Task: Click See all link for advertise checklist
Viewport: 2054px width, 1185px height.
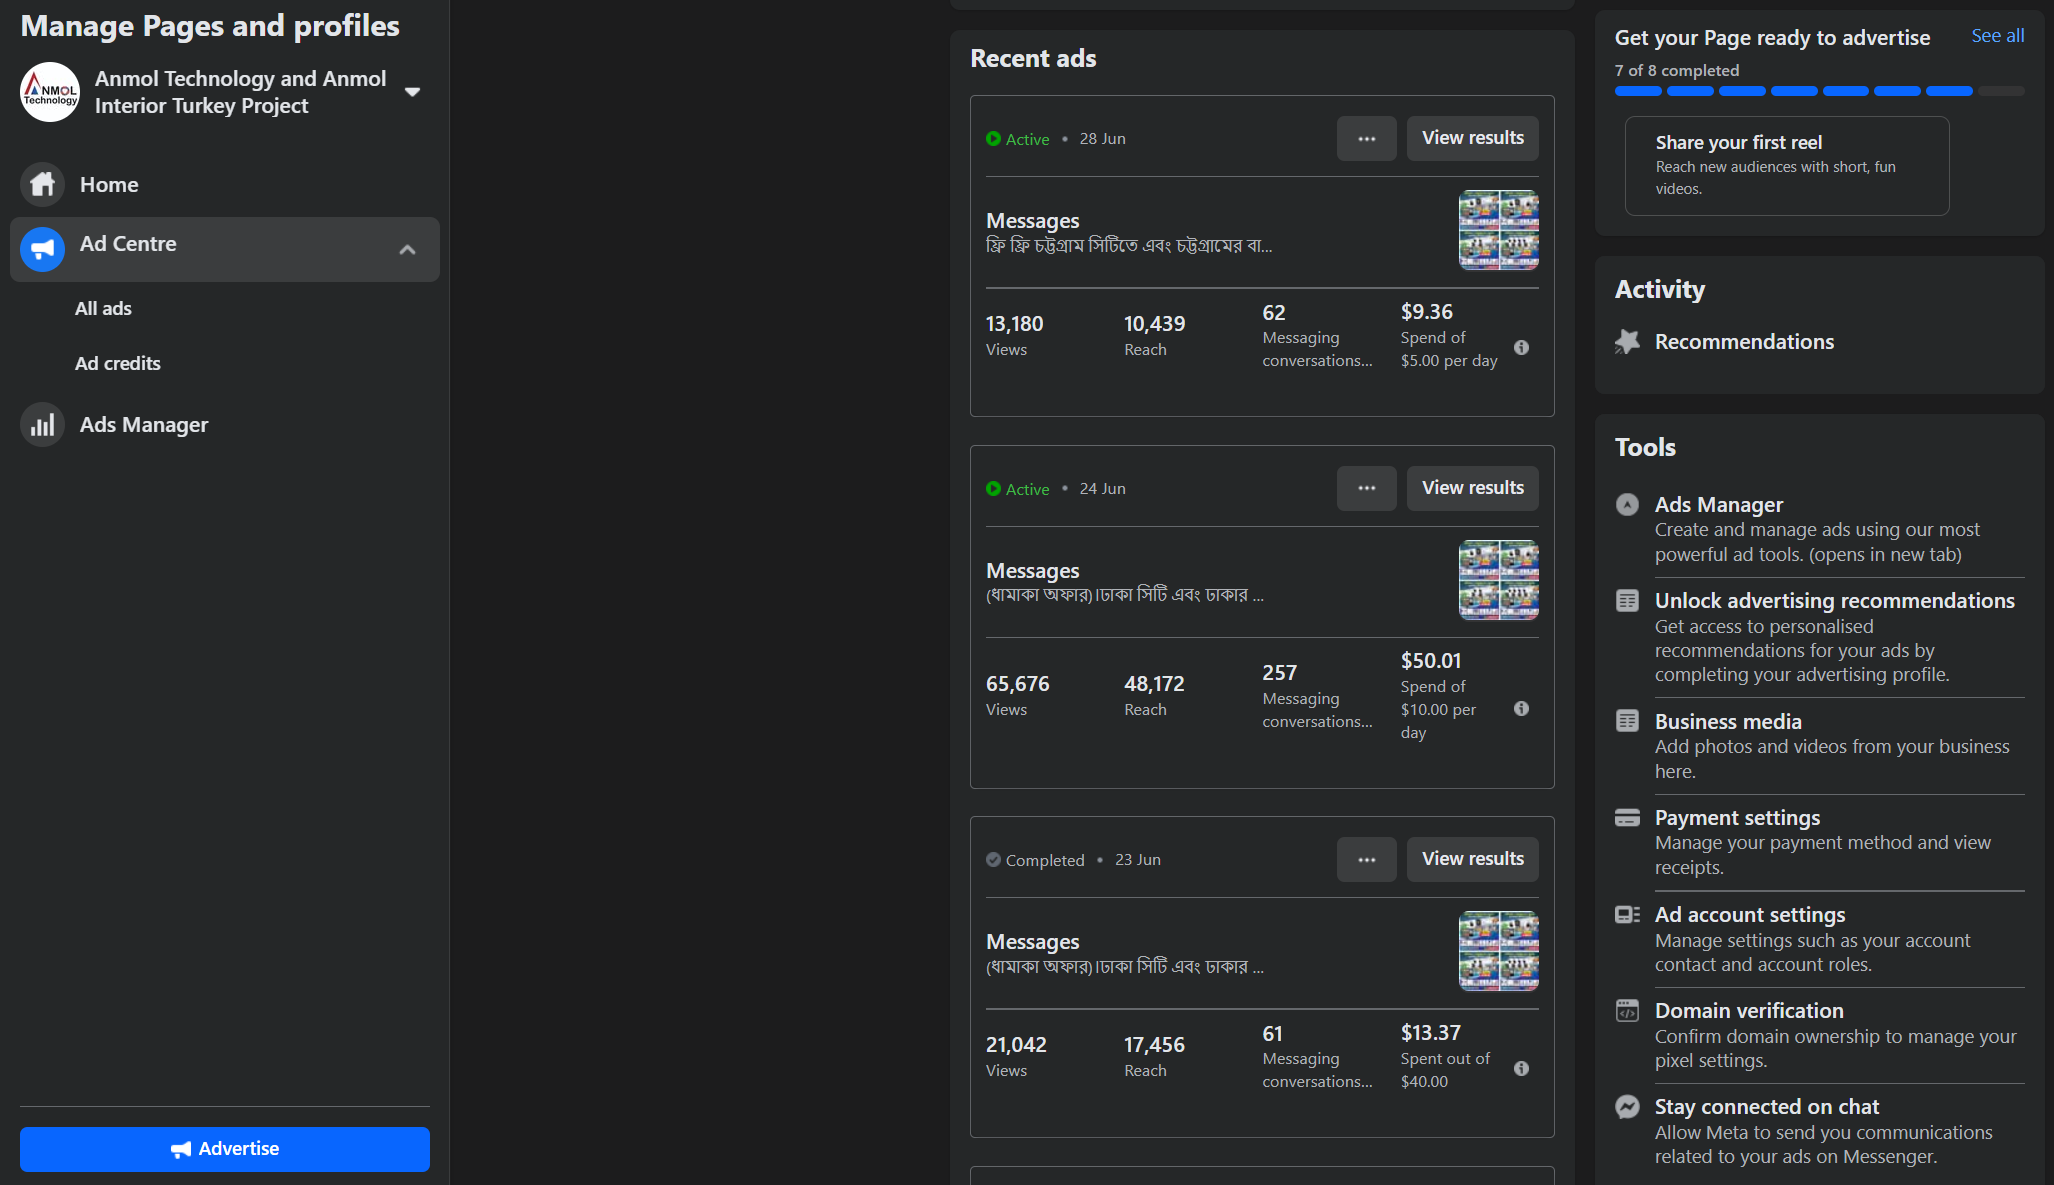Action: click(1997, 36)
